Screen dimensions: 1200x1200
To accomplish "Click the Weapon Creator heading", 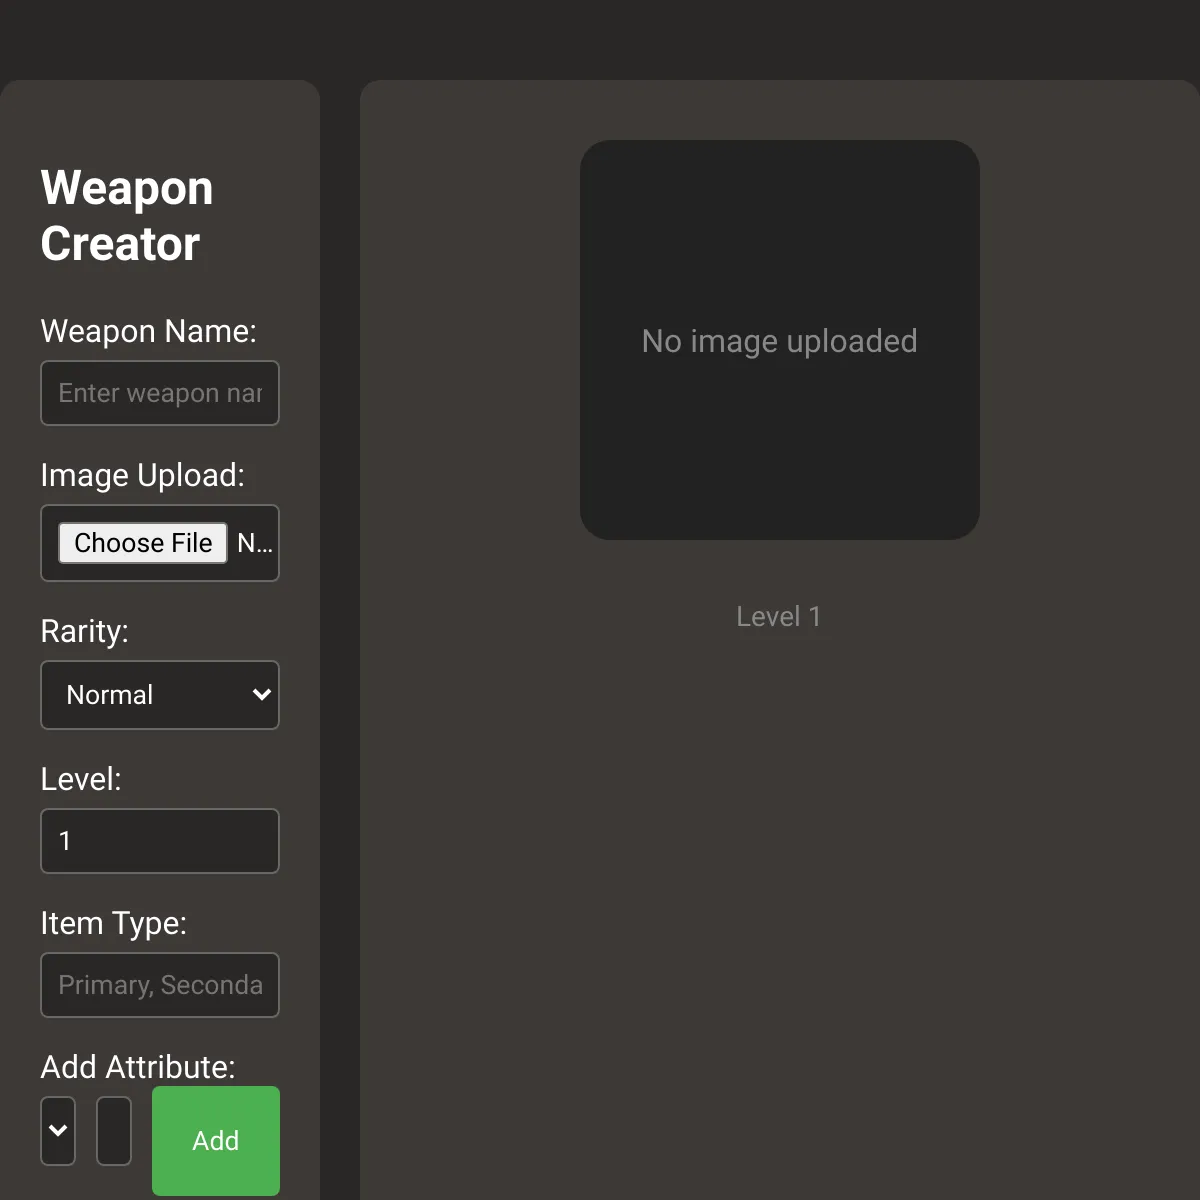I will pyautogui.click(x=127, y=216).
